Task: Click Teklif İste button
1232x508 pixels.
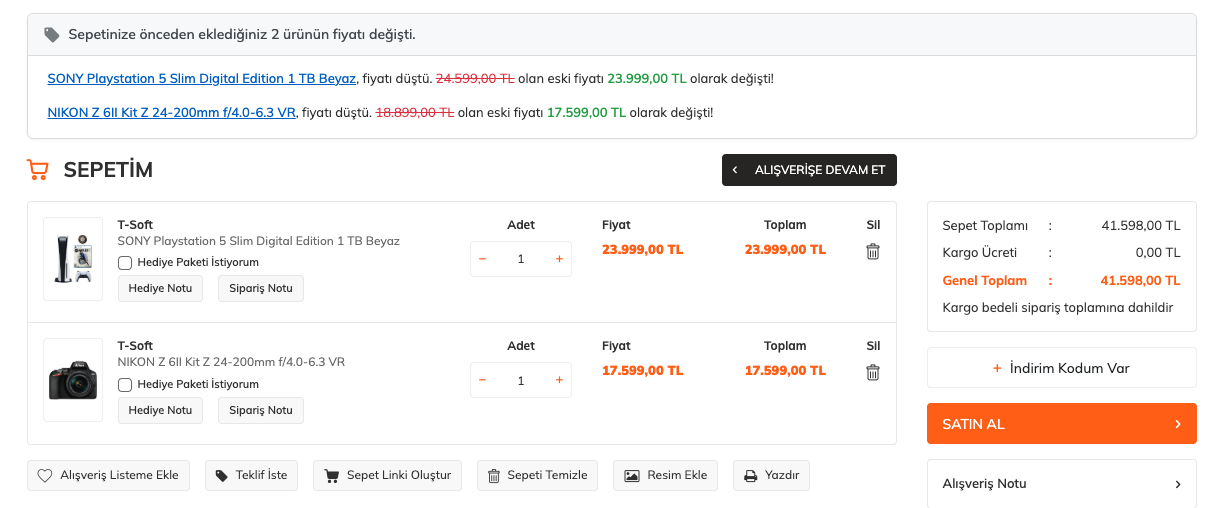Action: [x=251, y=475]
